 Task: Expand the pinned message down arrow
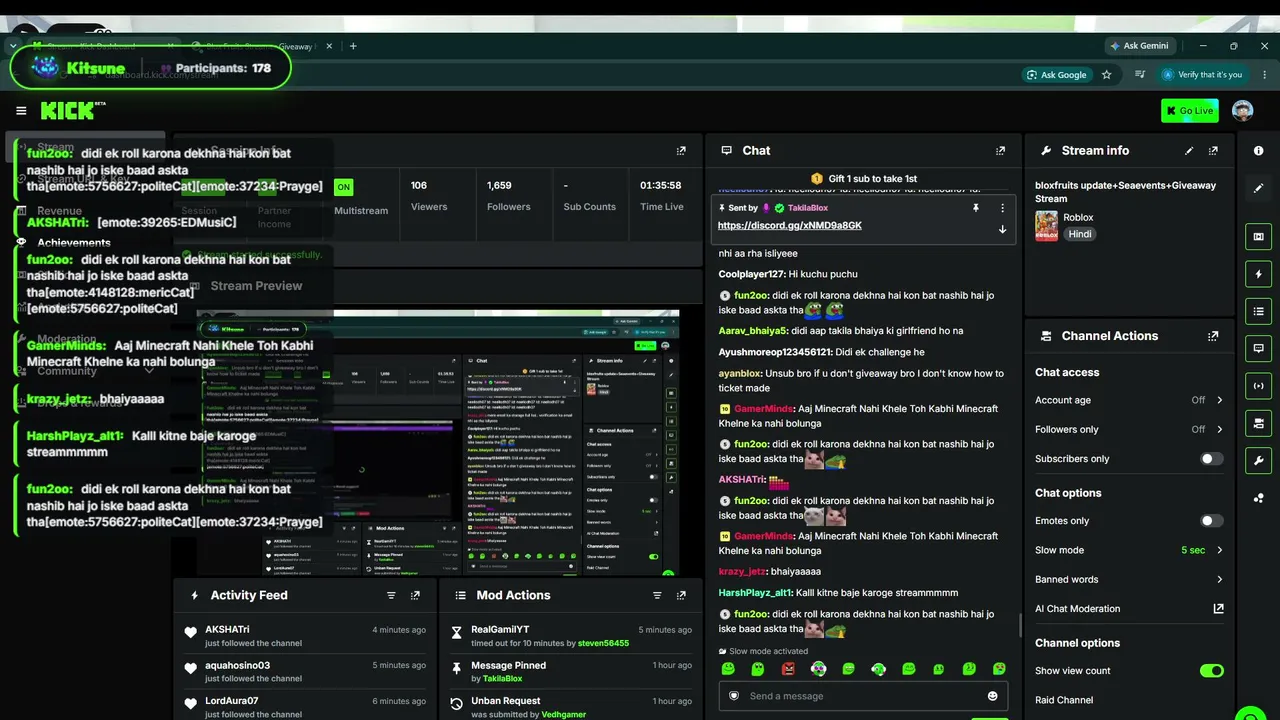coord(1002,229)
